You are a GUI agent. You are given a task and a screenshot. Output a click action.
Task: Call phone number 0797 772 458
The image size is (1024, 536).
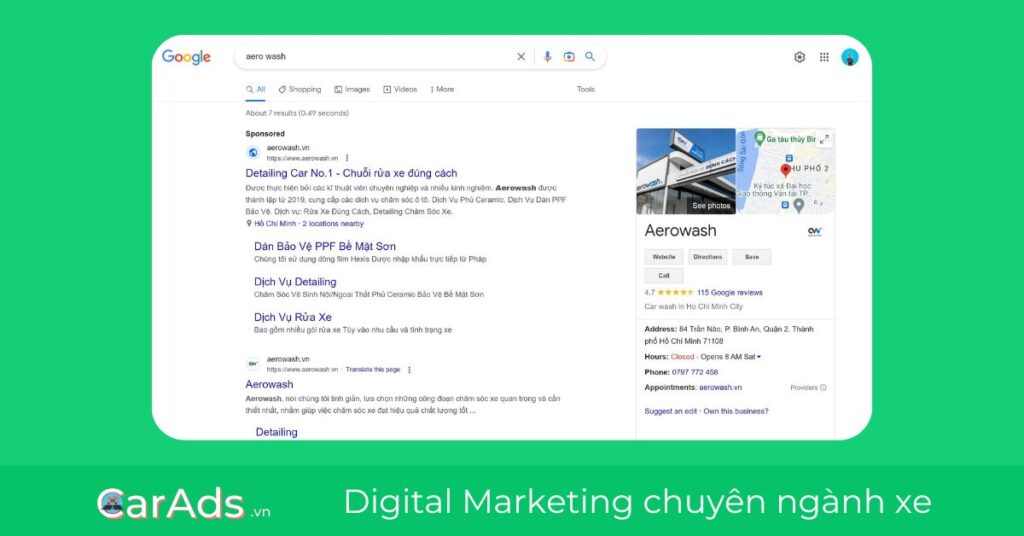pos(695,372)
